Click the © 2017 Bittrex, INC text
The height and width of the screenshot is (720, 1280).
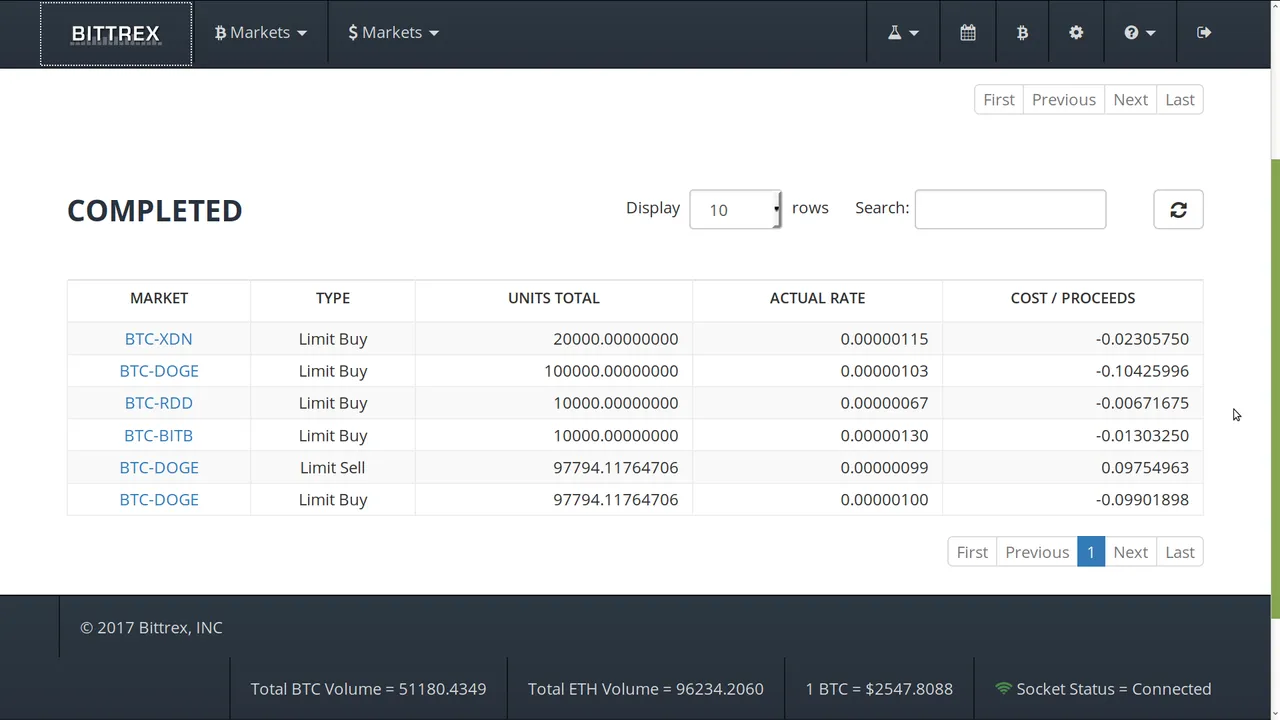(x=151, y=628)
